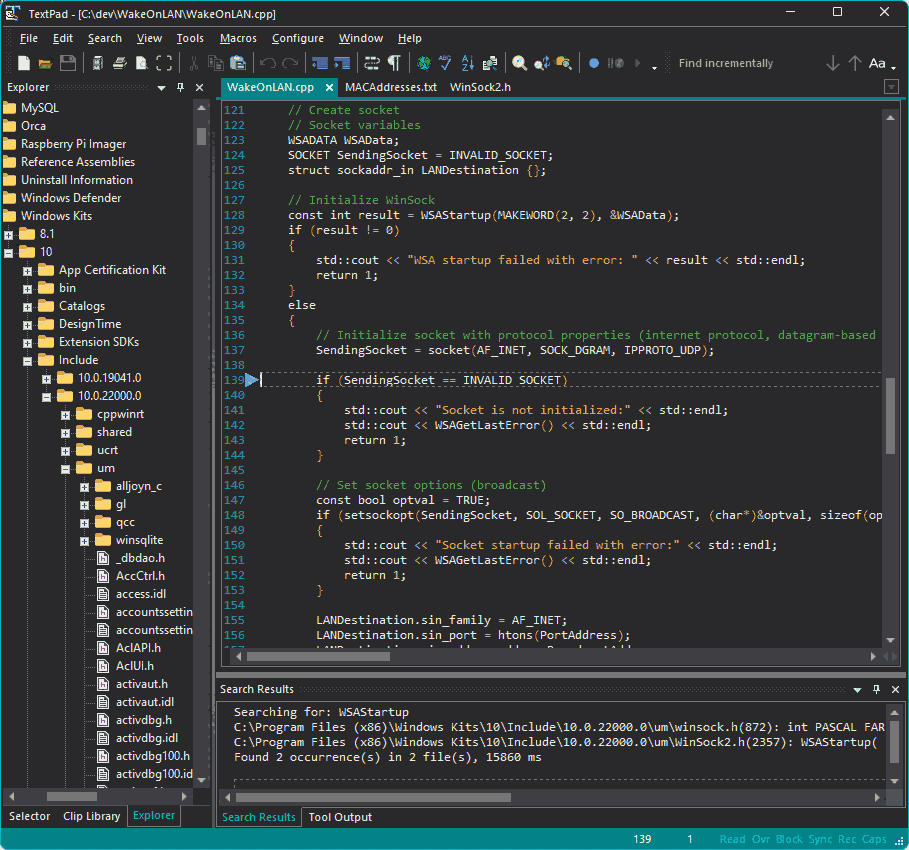
Task: Toggle Block selection mode in status bar
Action: (x=788, y=839)
